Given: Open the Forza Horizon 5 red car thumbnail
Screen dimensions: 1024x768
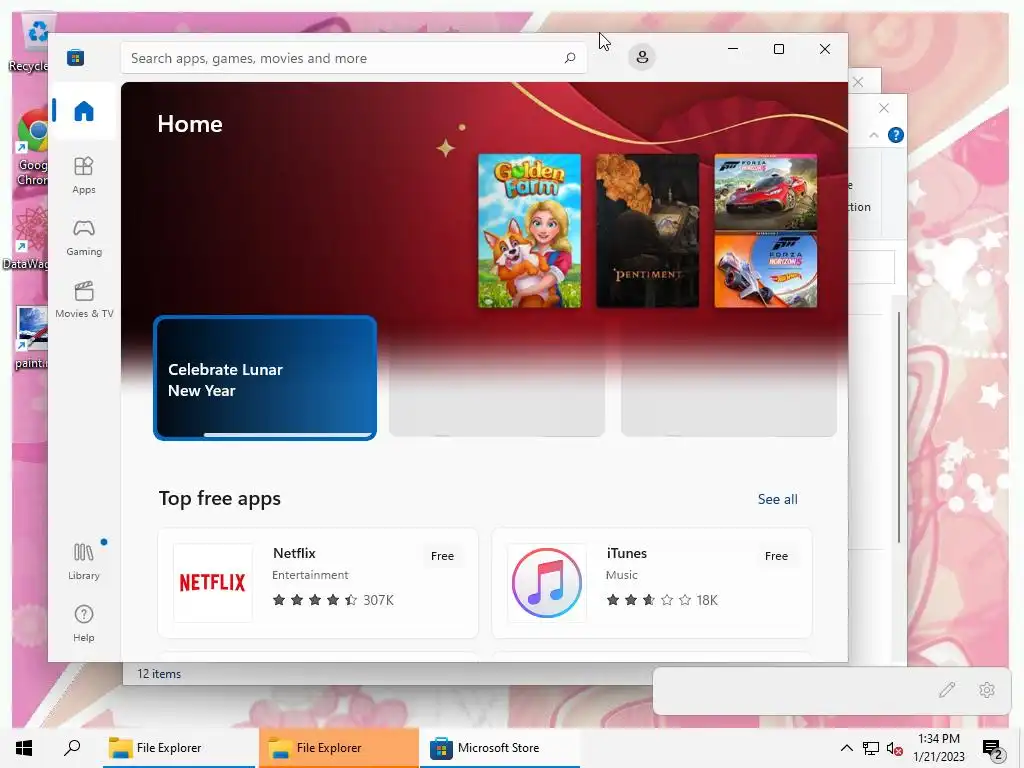Looking at the screenshot, I should pyautogui.click(x=765, y=193).
